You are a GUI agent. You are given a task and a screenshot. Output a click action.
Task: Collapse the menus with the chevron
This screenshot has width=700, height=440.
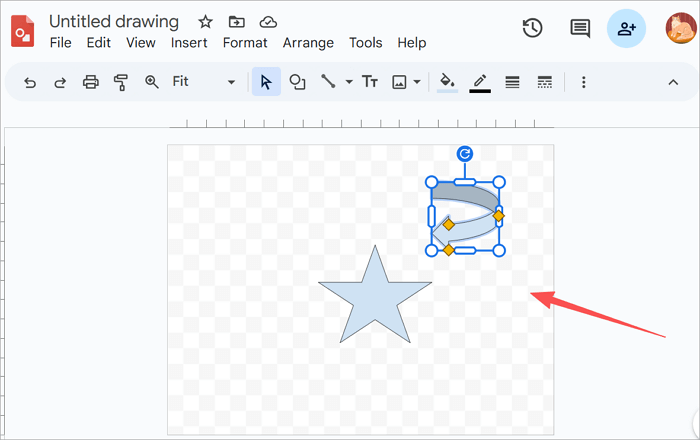click(673, 82)
